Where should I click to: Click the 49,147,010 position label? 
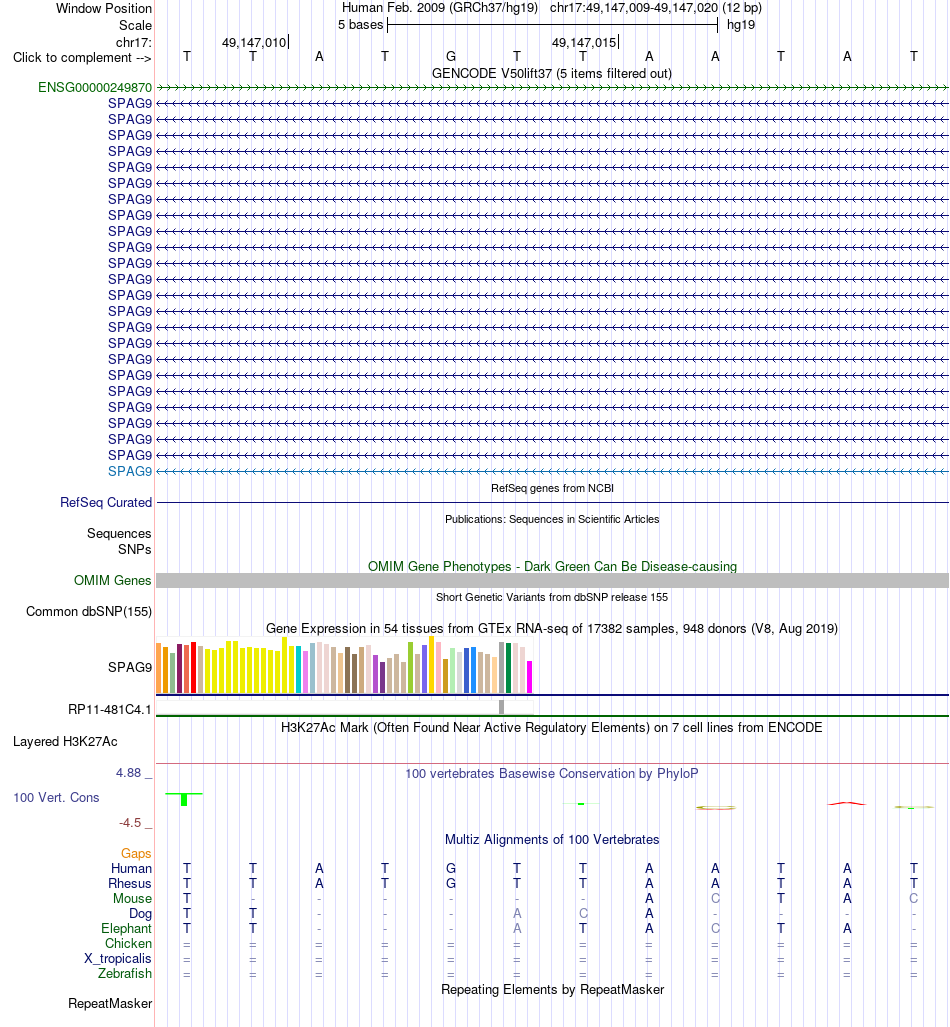(254, 43)
